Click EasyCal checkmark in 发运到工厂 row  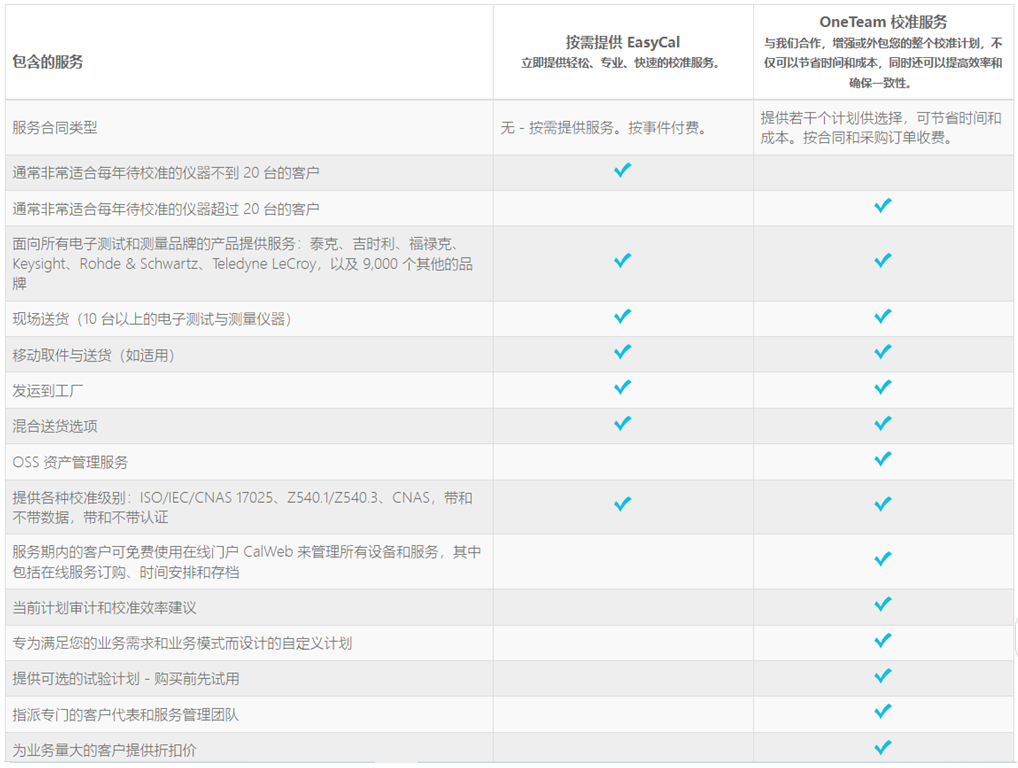(x=622, y=388)
